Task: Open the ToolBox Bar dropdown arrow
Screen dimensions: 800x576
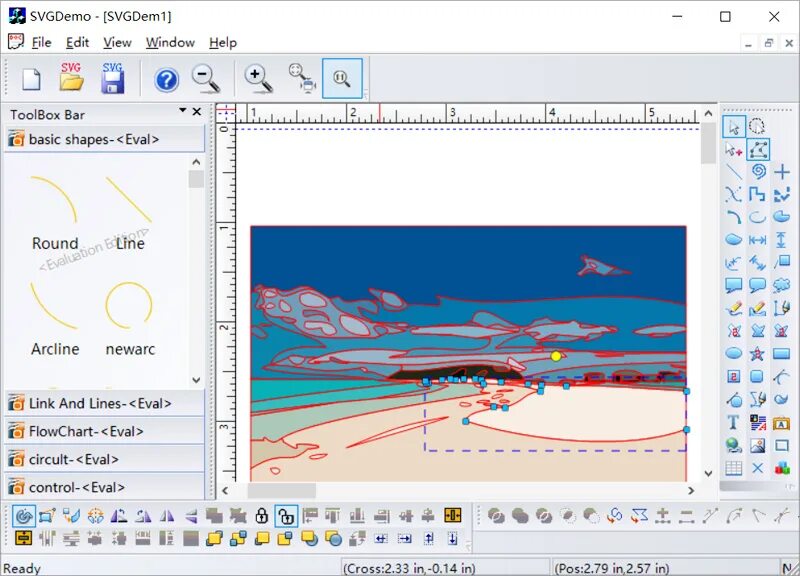Action: click(183, 111)
